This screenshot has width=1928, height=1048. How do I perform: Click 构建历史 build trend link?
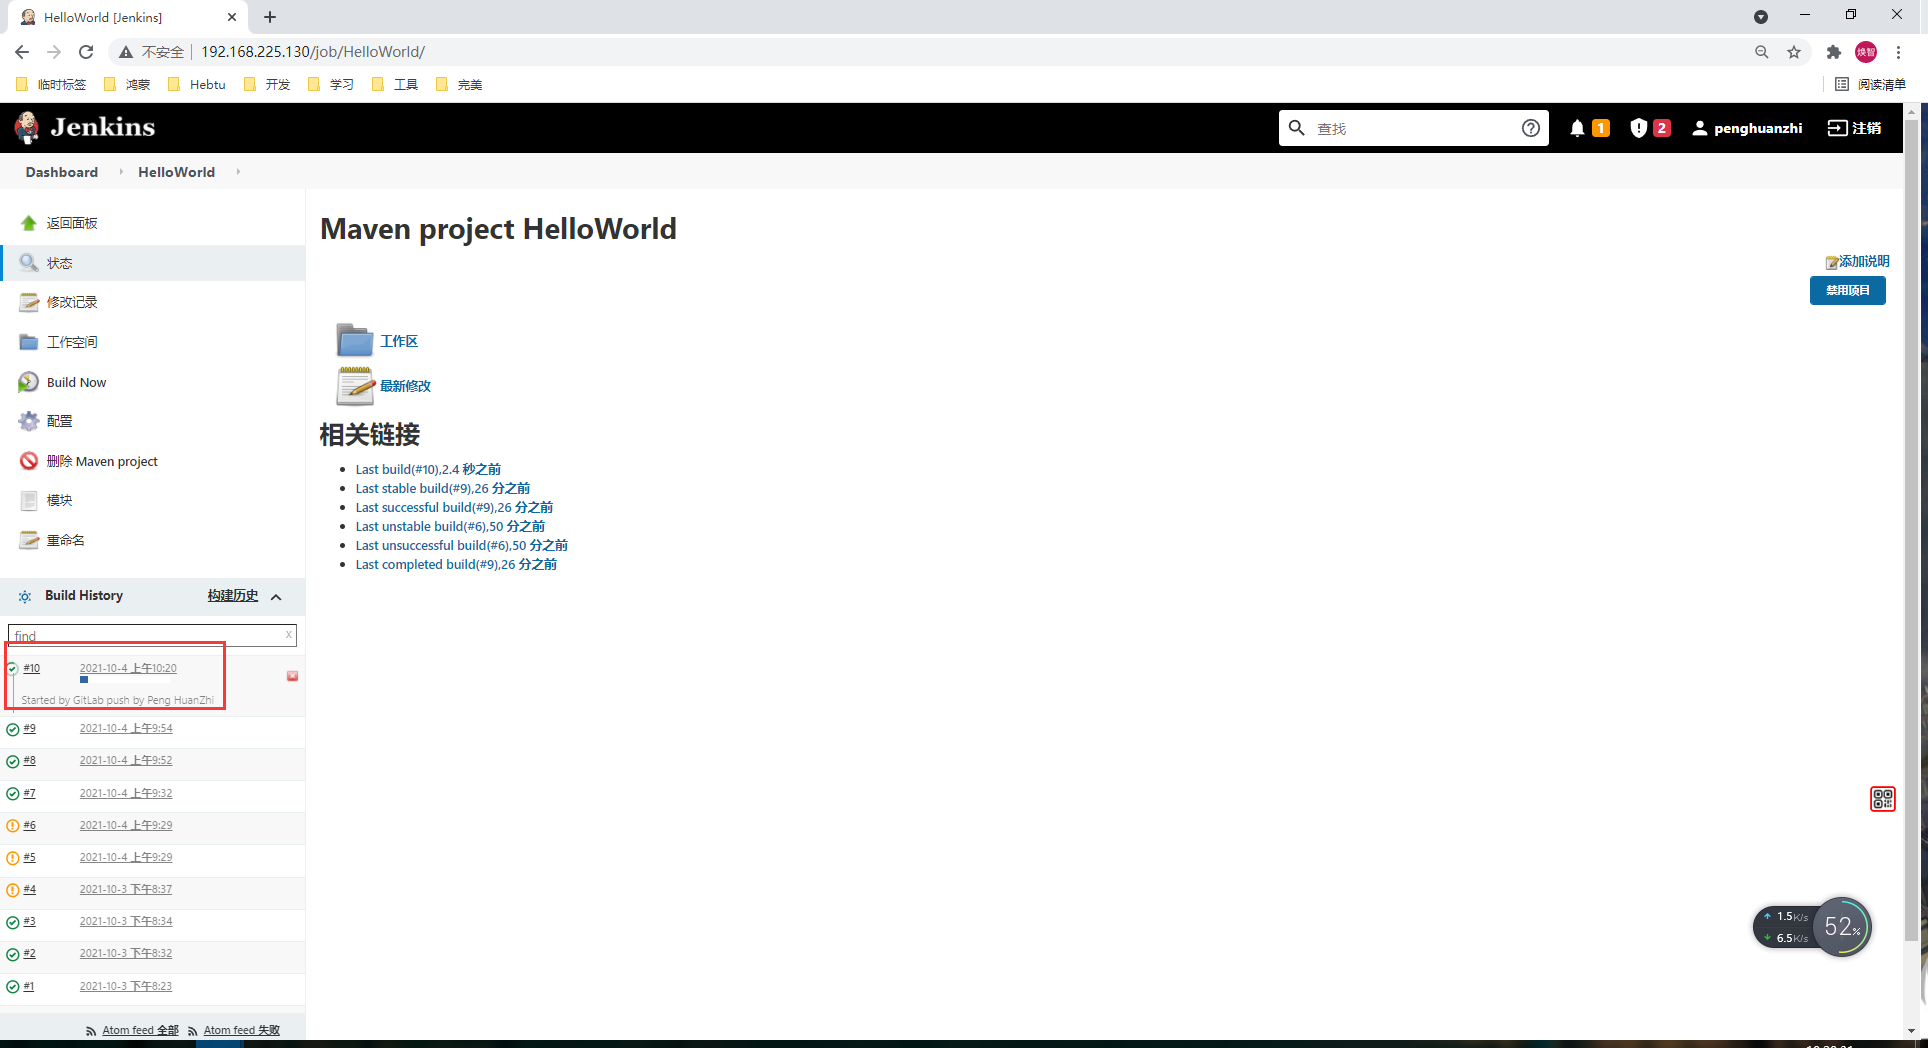tap(233, 595)
